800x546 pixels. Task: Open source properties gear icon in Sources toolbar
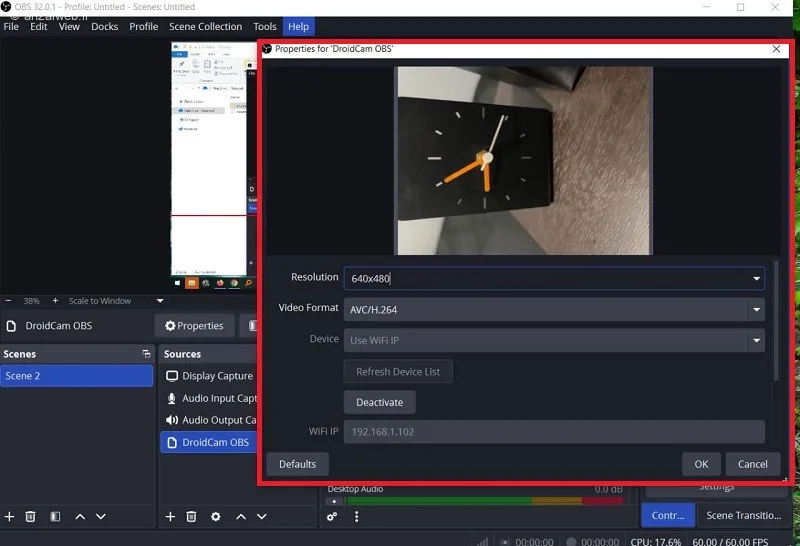[x=216, y=516]
